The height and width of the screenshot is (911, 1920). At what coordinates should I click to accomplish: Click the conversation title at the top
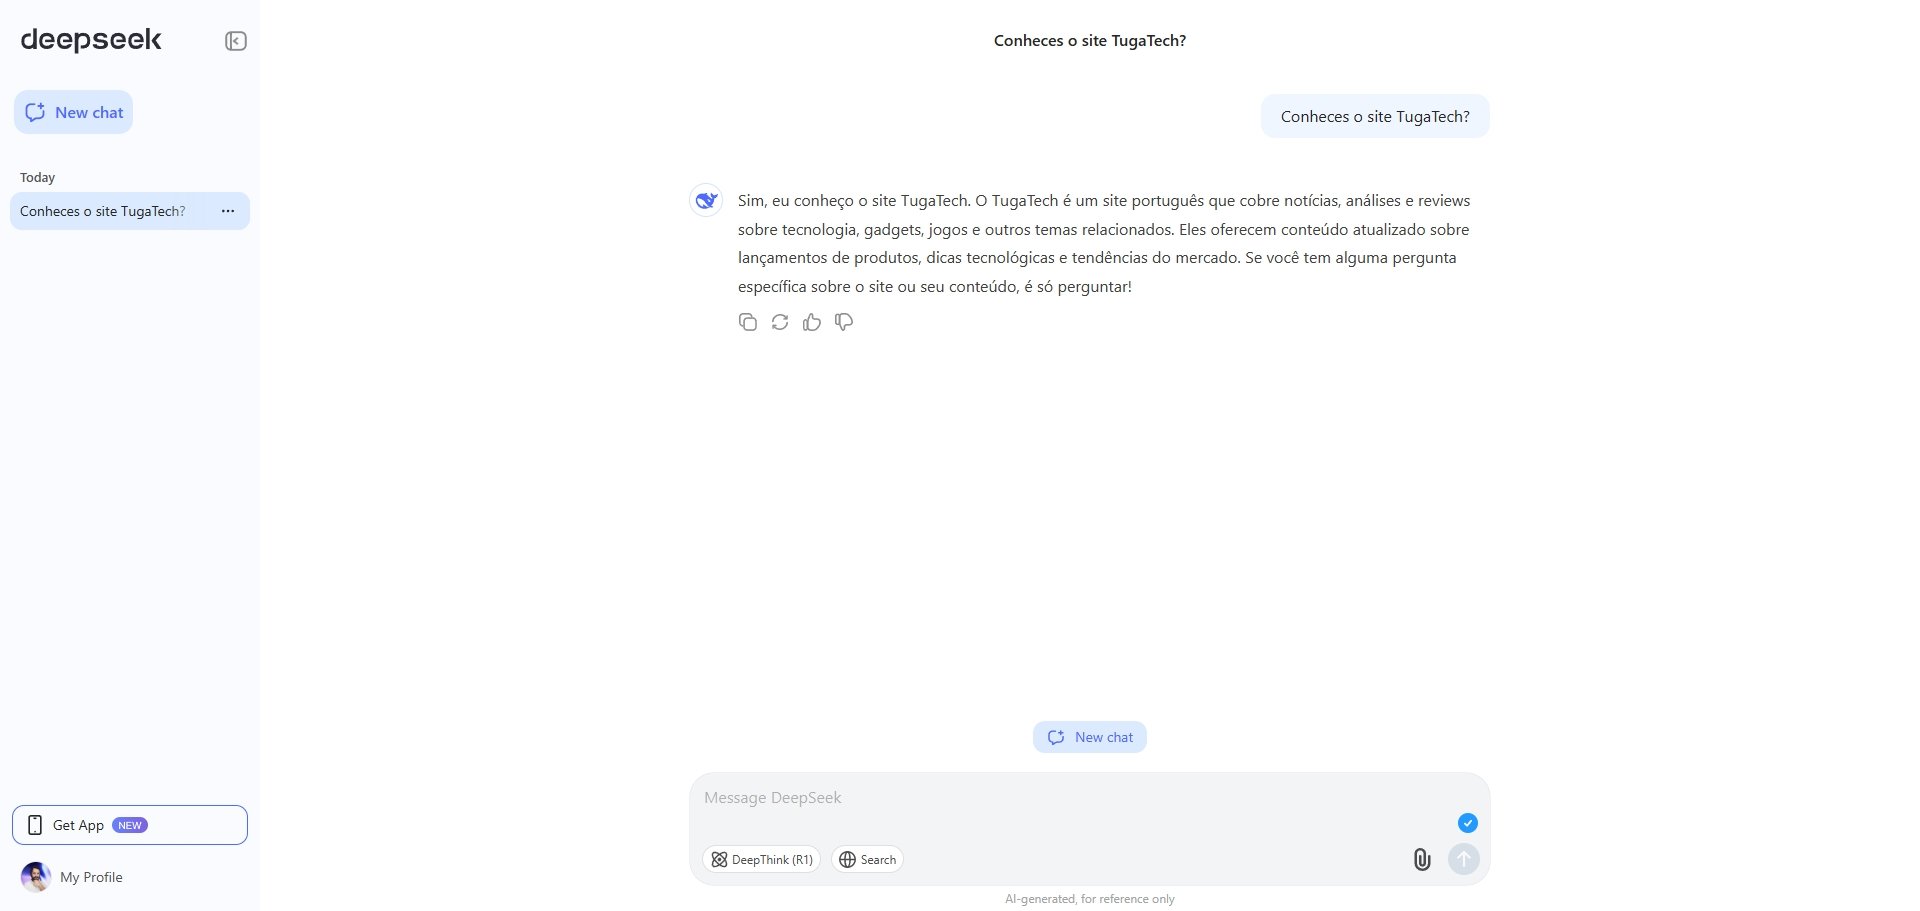(x=1090, y=41)
